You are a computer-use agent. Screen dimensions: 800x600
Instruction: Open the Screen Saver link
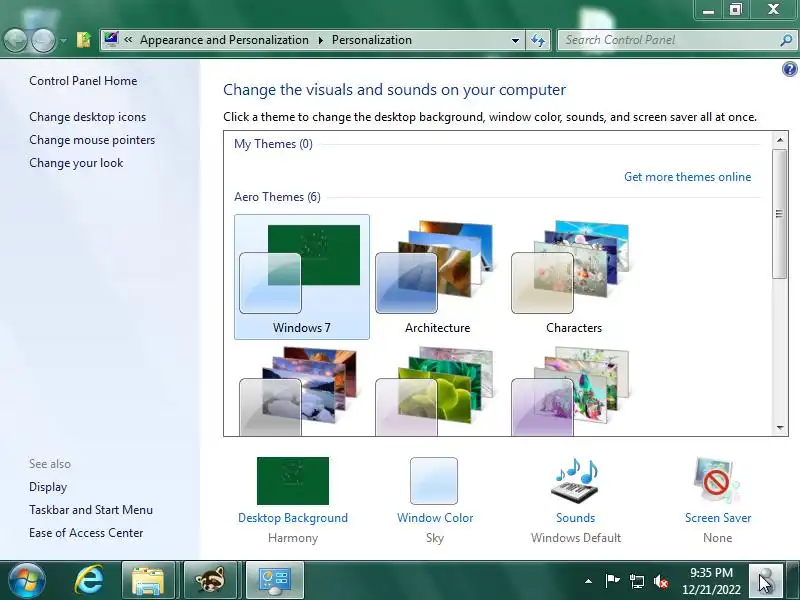tap(718, 518)
